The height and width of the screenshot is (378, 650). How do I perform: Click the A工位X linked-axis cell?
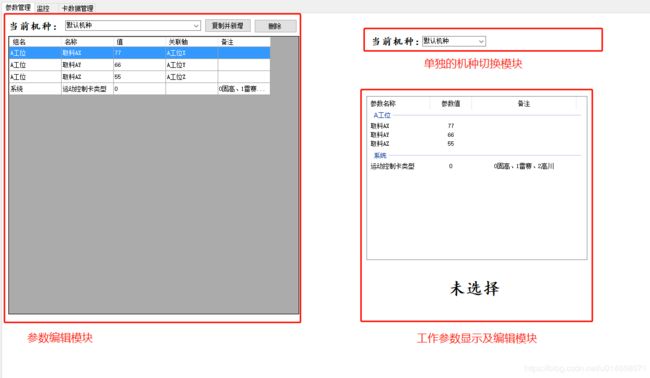point(192,53)
